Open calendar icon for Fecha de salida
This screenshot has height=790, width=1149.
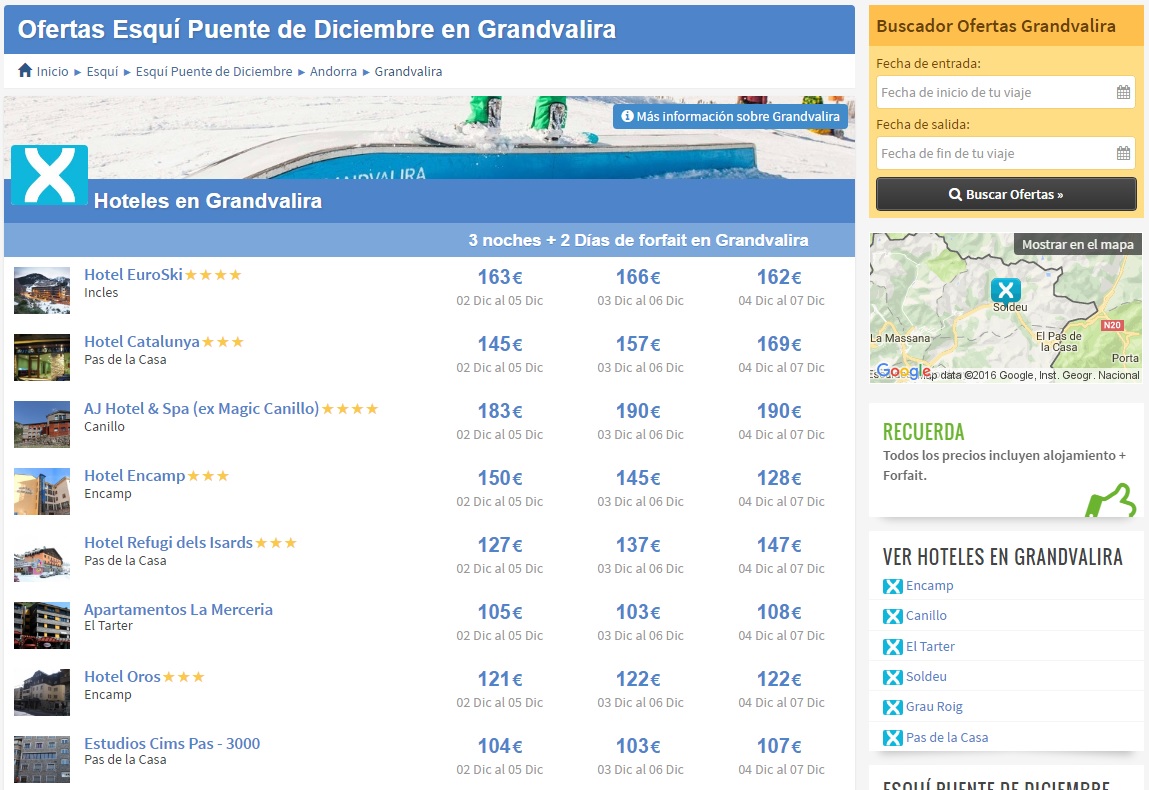(x=1123, y=153)
